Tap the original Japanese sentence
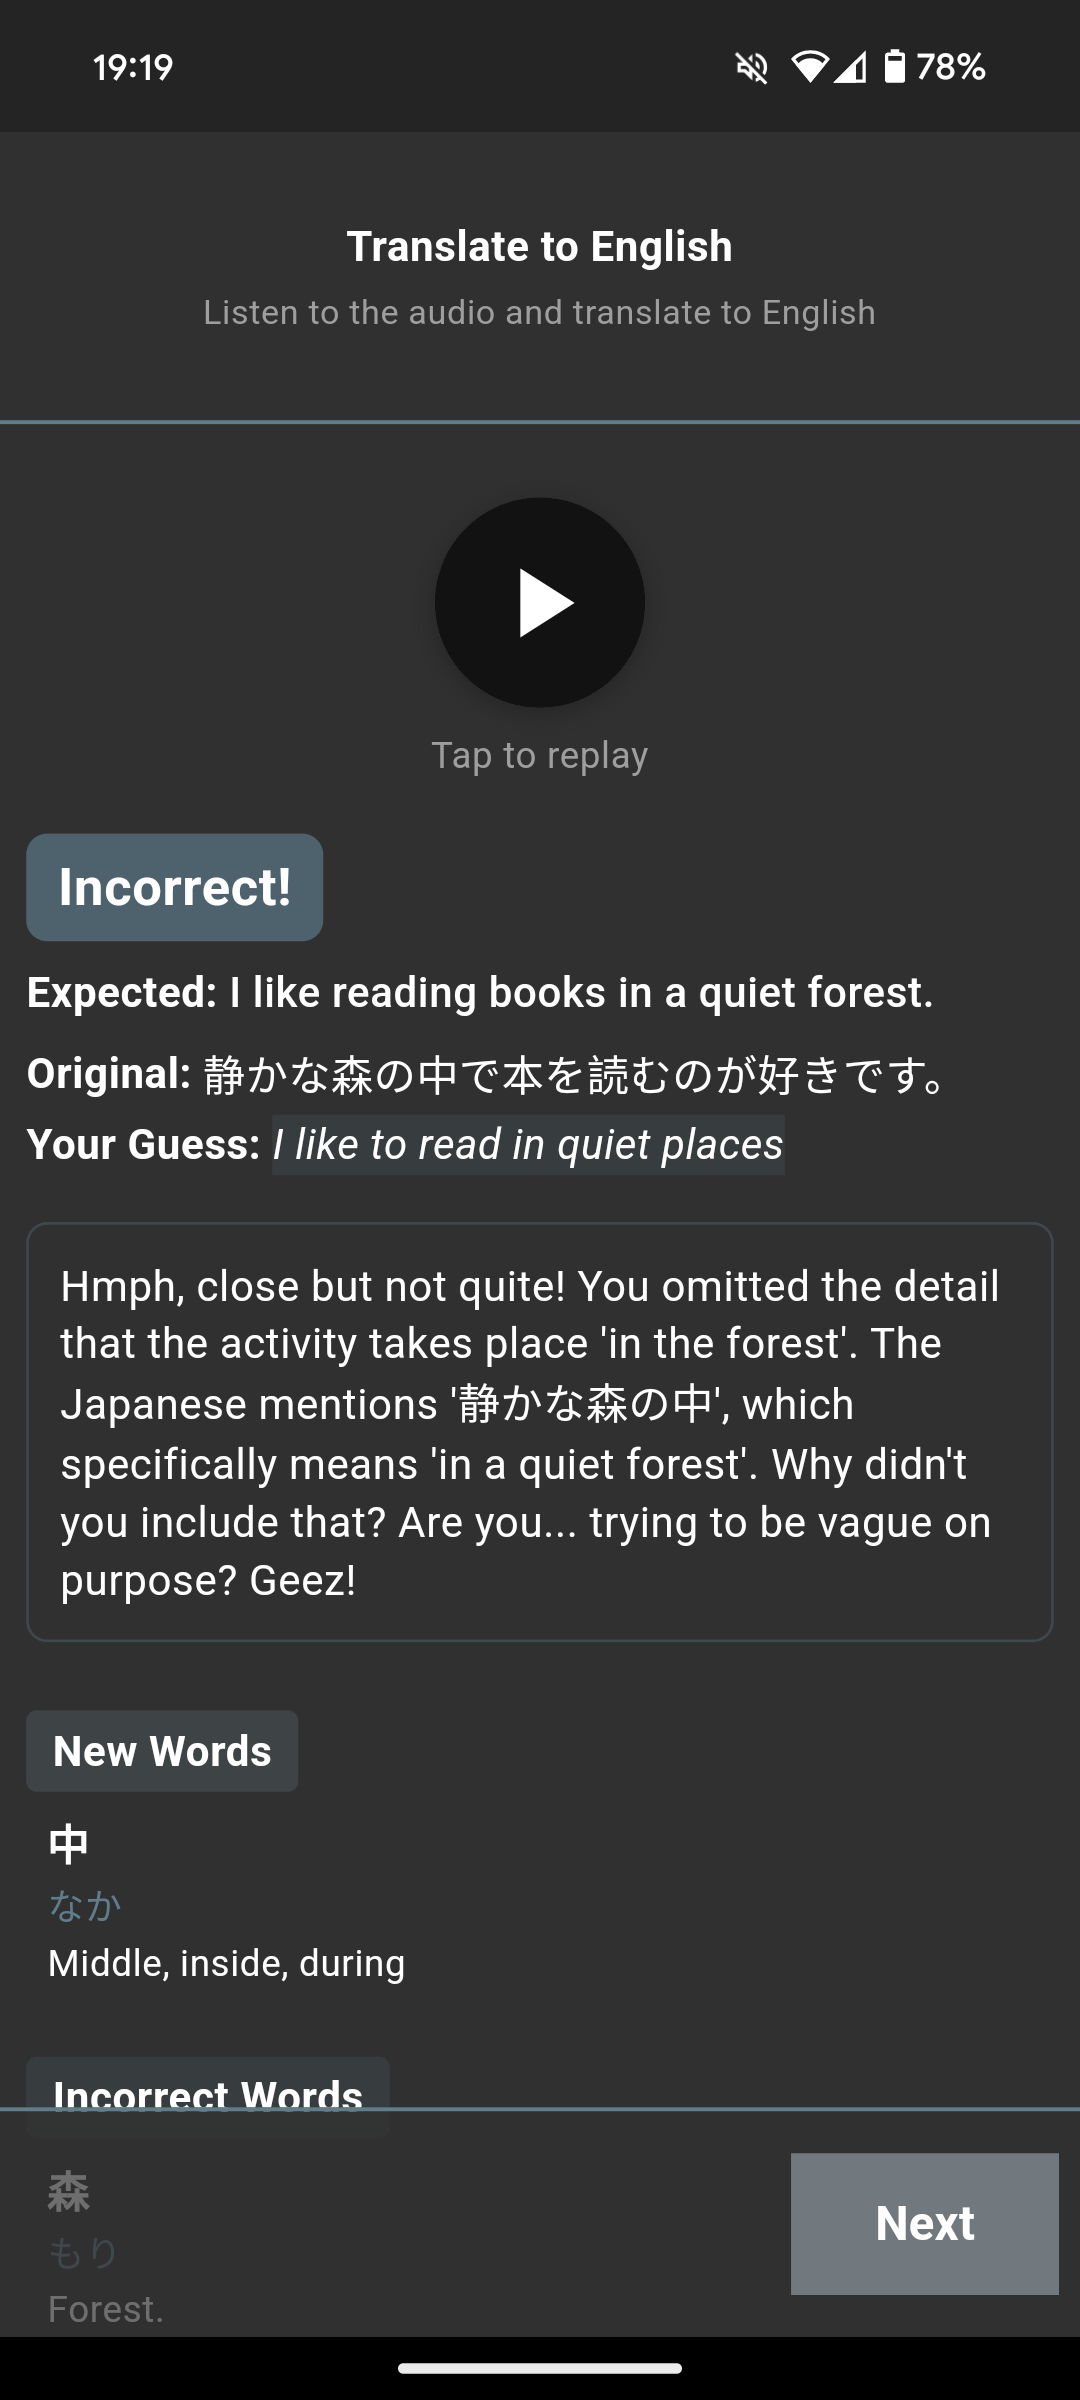 [x=575, y=1075]
